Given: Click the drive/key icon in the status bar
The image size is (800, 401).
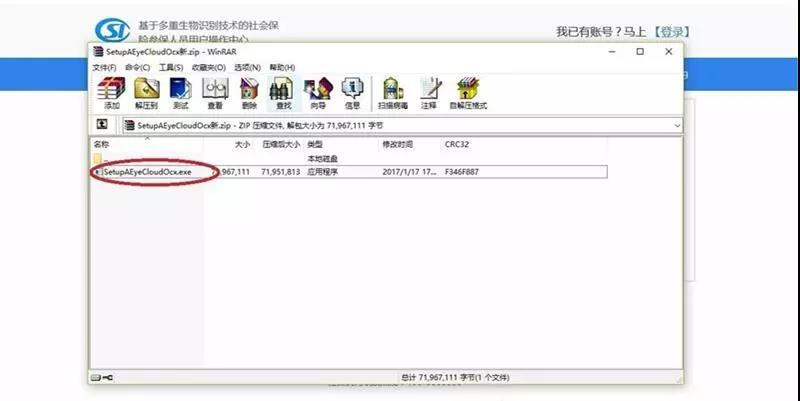Looking at the screenshot, I should [x=102, y=378].
